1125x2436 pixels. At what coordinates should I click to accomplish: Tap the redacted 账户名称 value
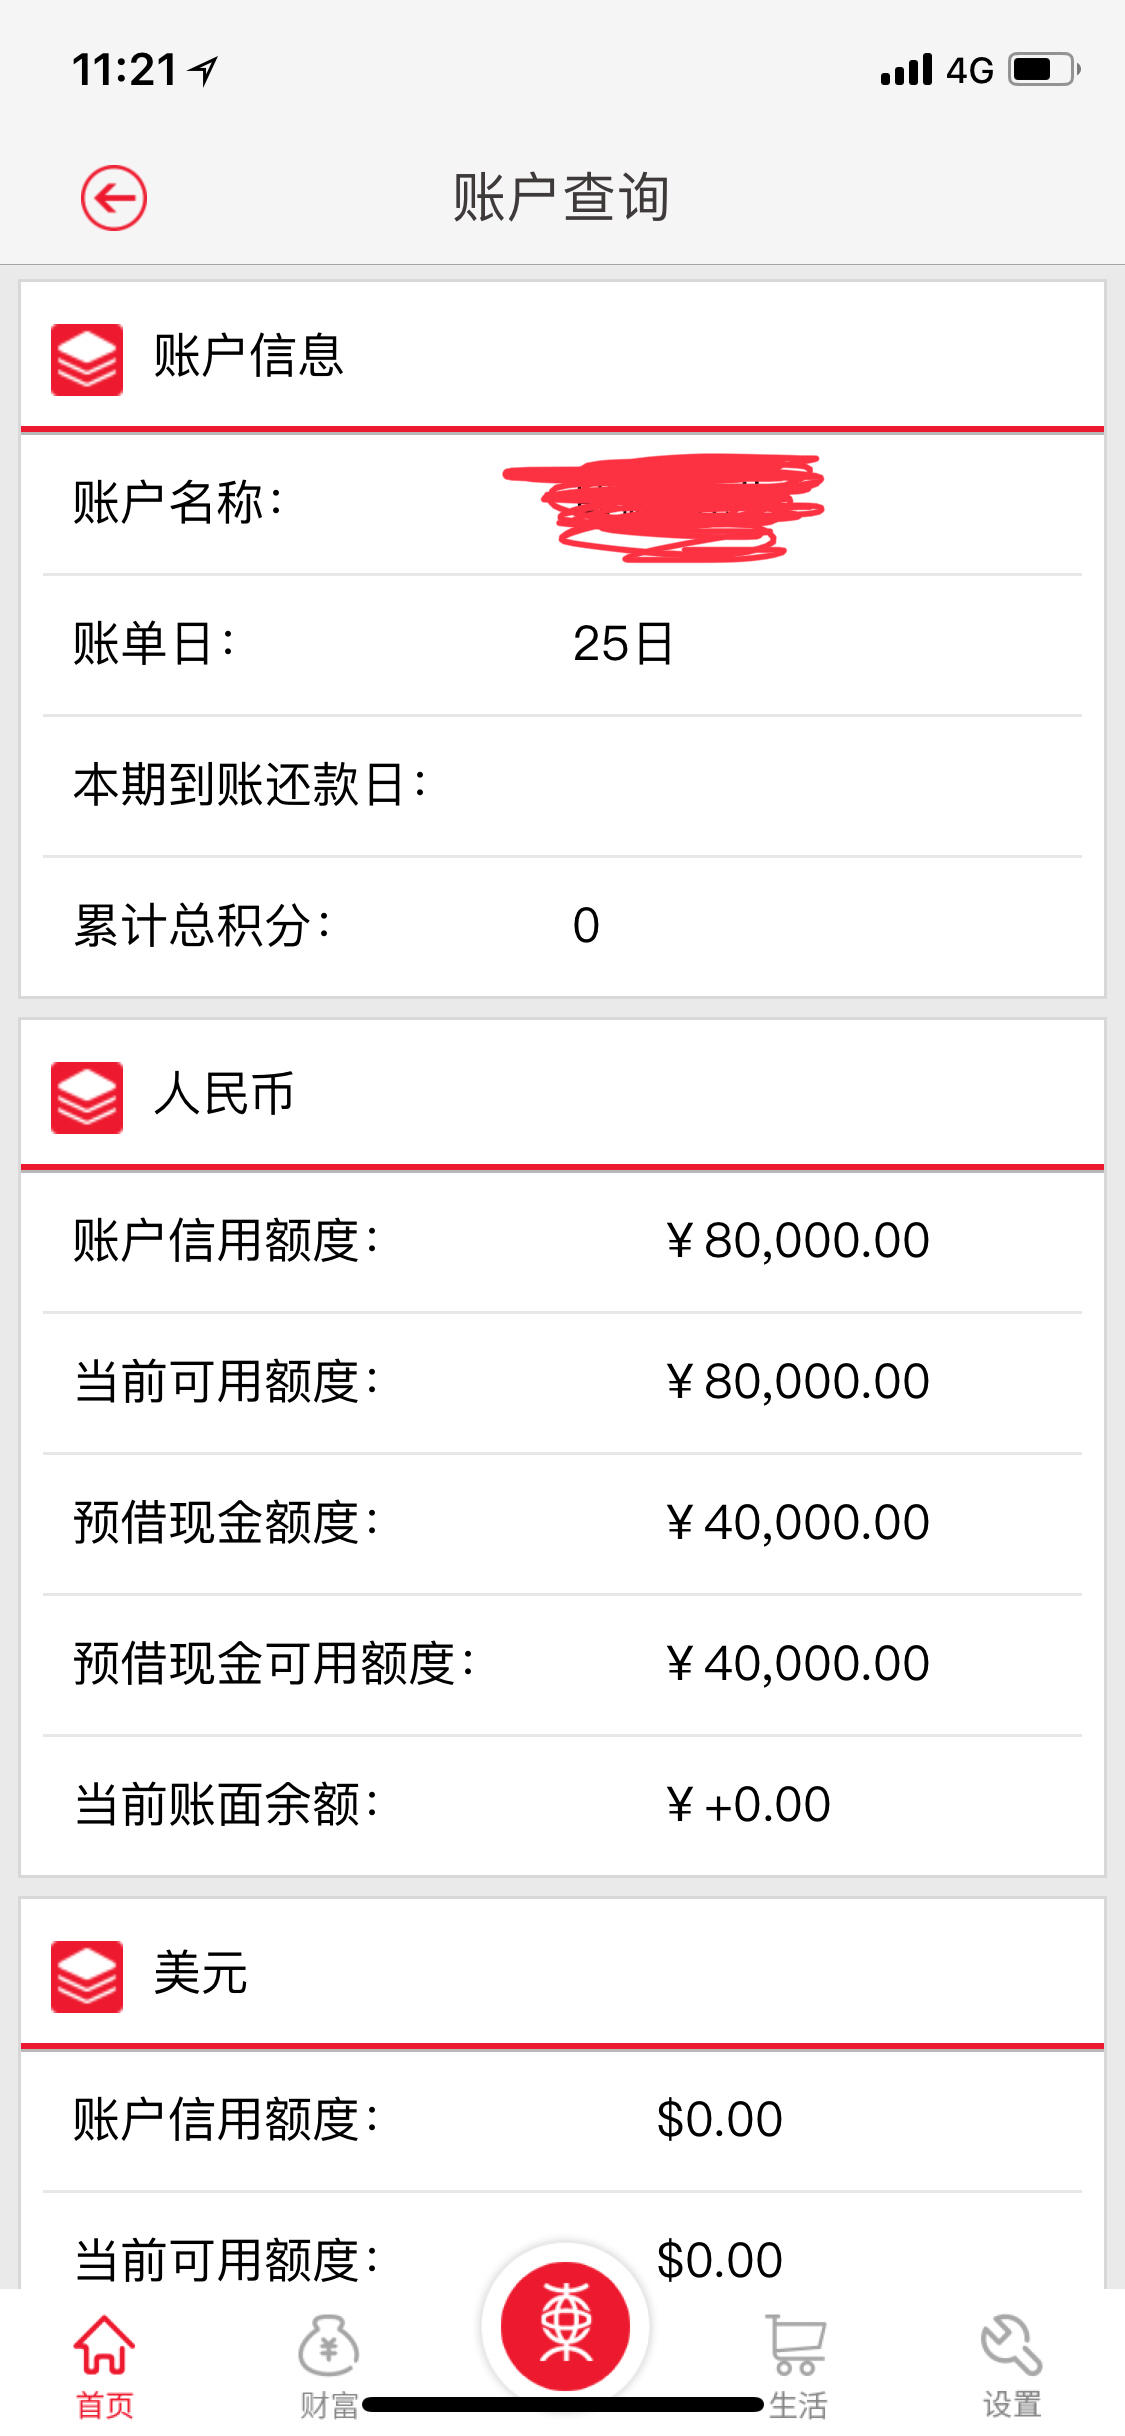(x=664, y=507)
